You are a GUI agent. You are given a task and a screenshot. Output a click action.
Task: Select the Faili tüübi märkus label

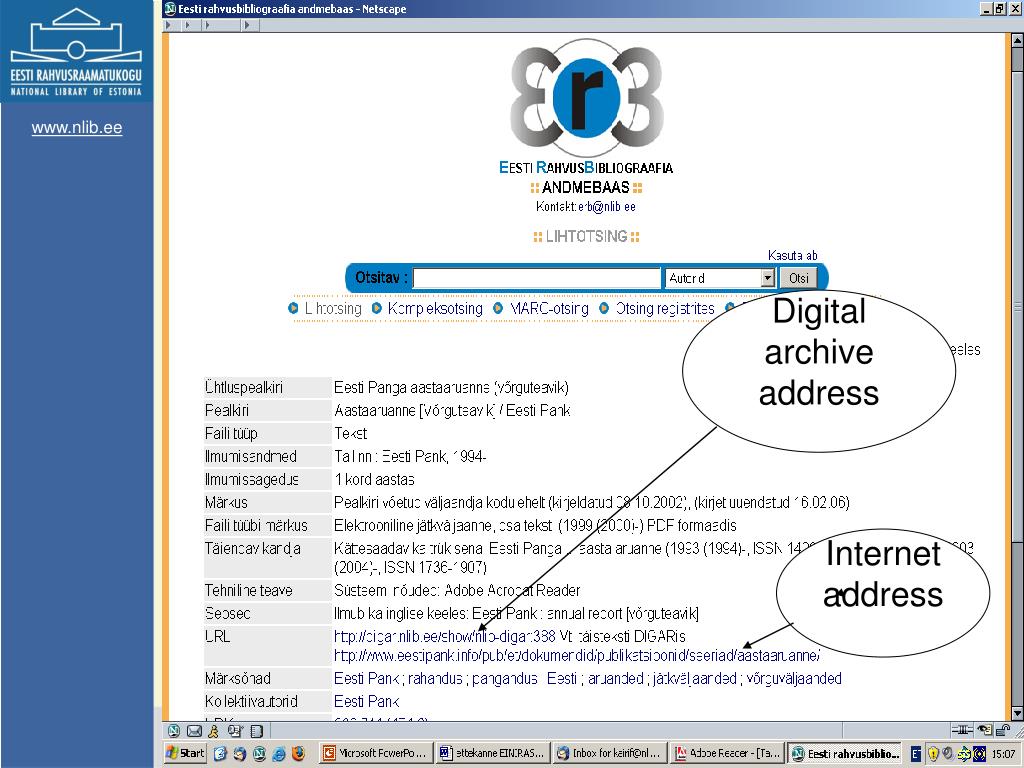point(256,525)
